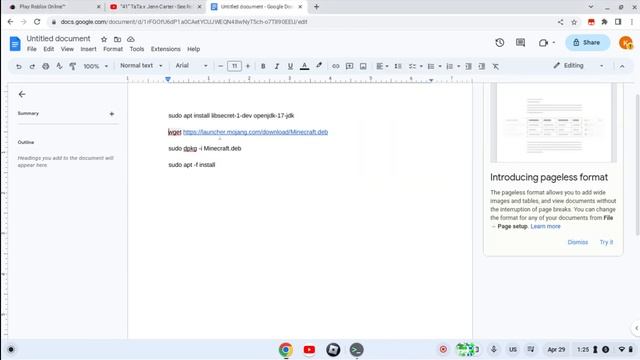The height and width of the screenshot is (360, 640).
Task: Open the Roblox app in the shelf
Action: 333,349
